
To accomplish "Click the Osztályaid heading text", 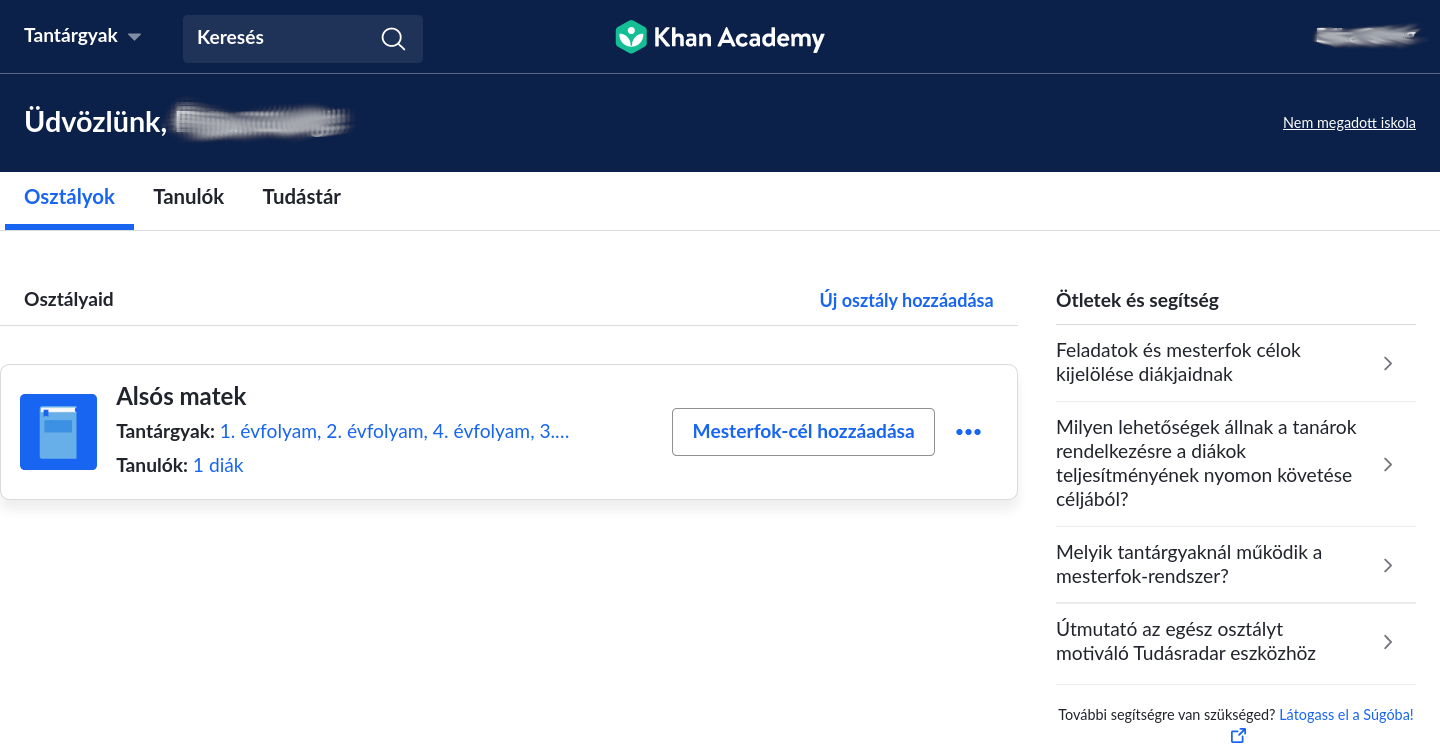I will [x=69, y=299].
